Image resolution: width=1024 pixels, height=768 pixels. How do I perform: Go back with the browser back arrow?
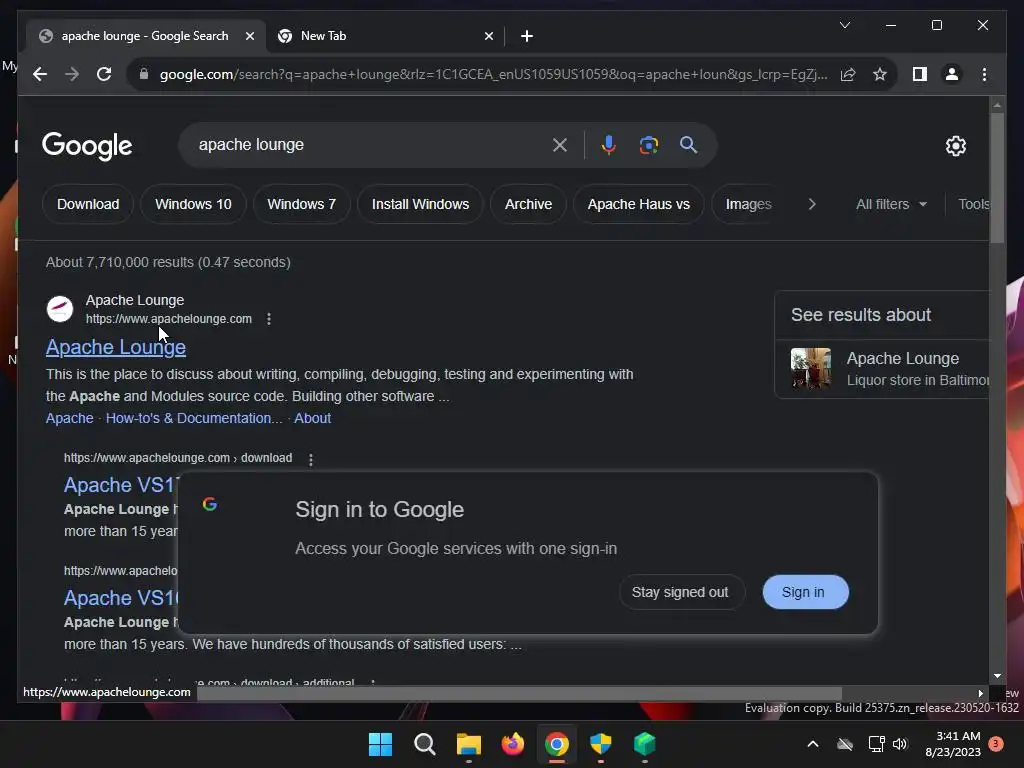(40, 74)
